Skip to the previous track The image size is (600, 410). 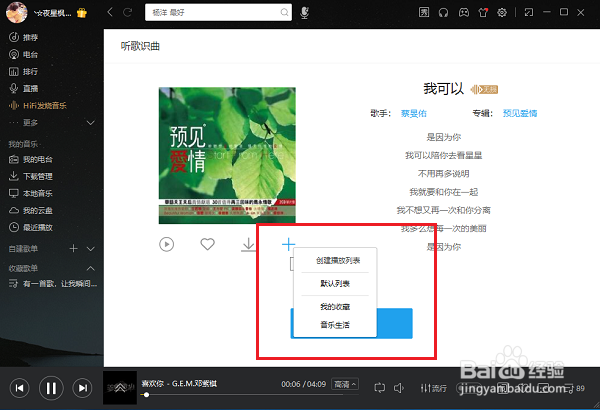click(x=19, y=388)
